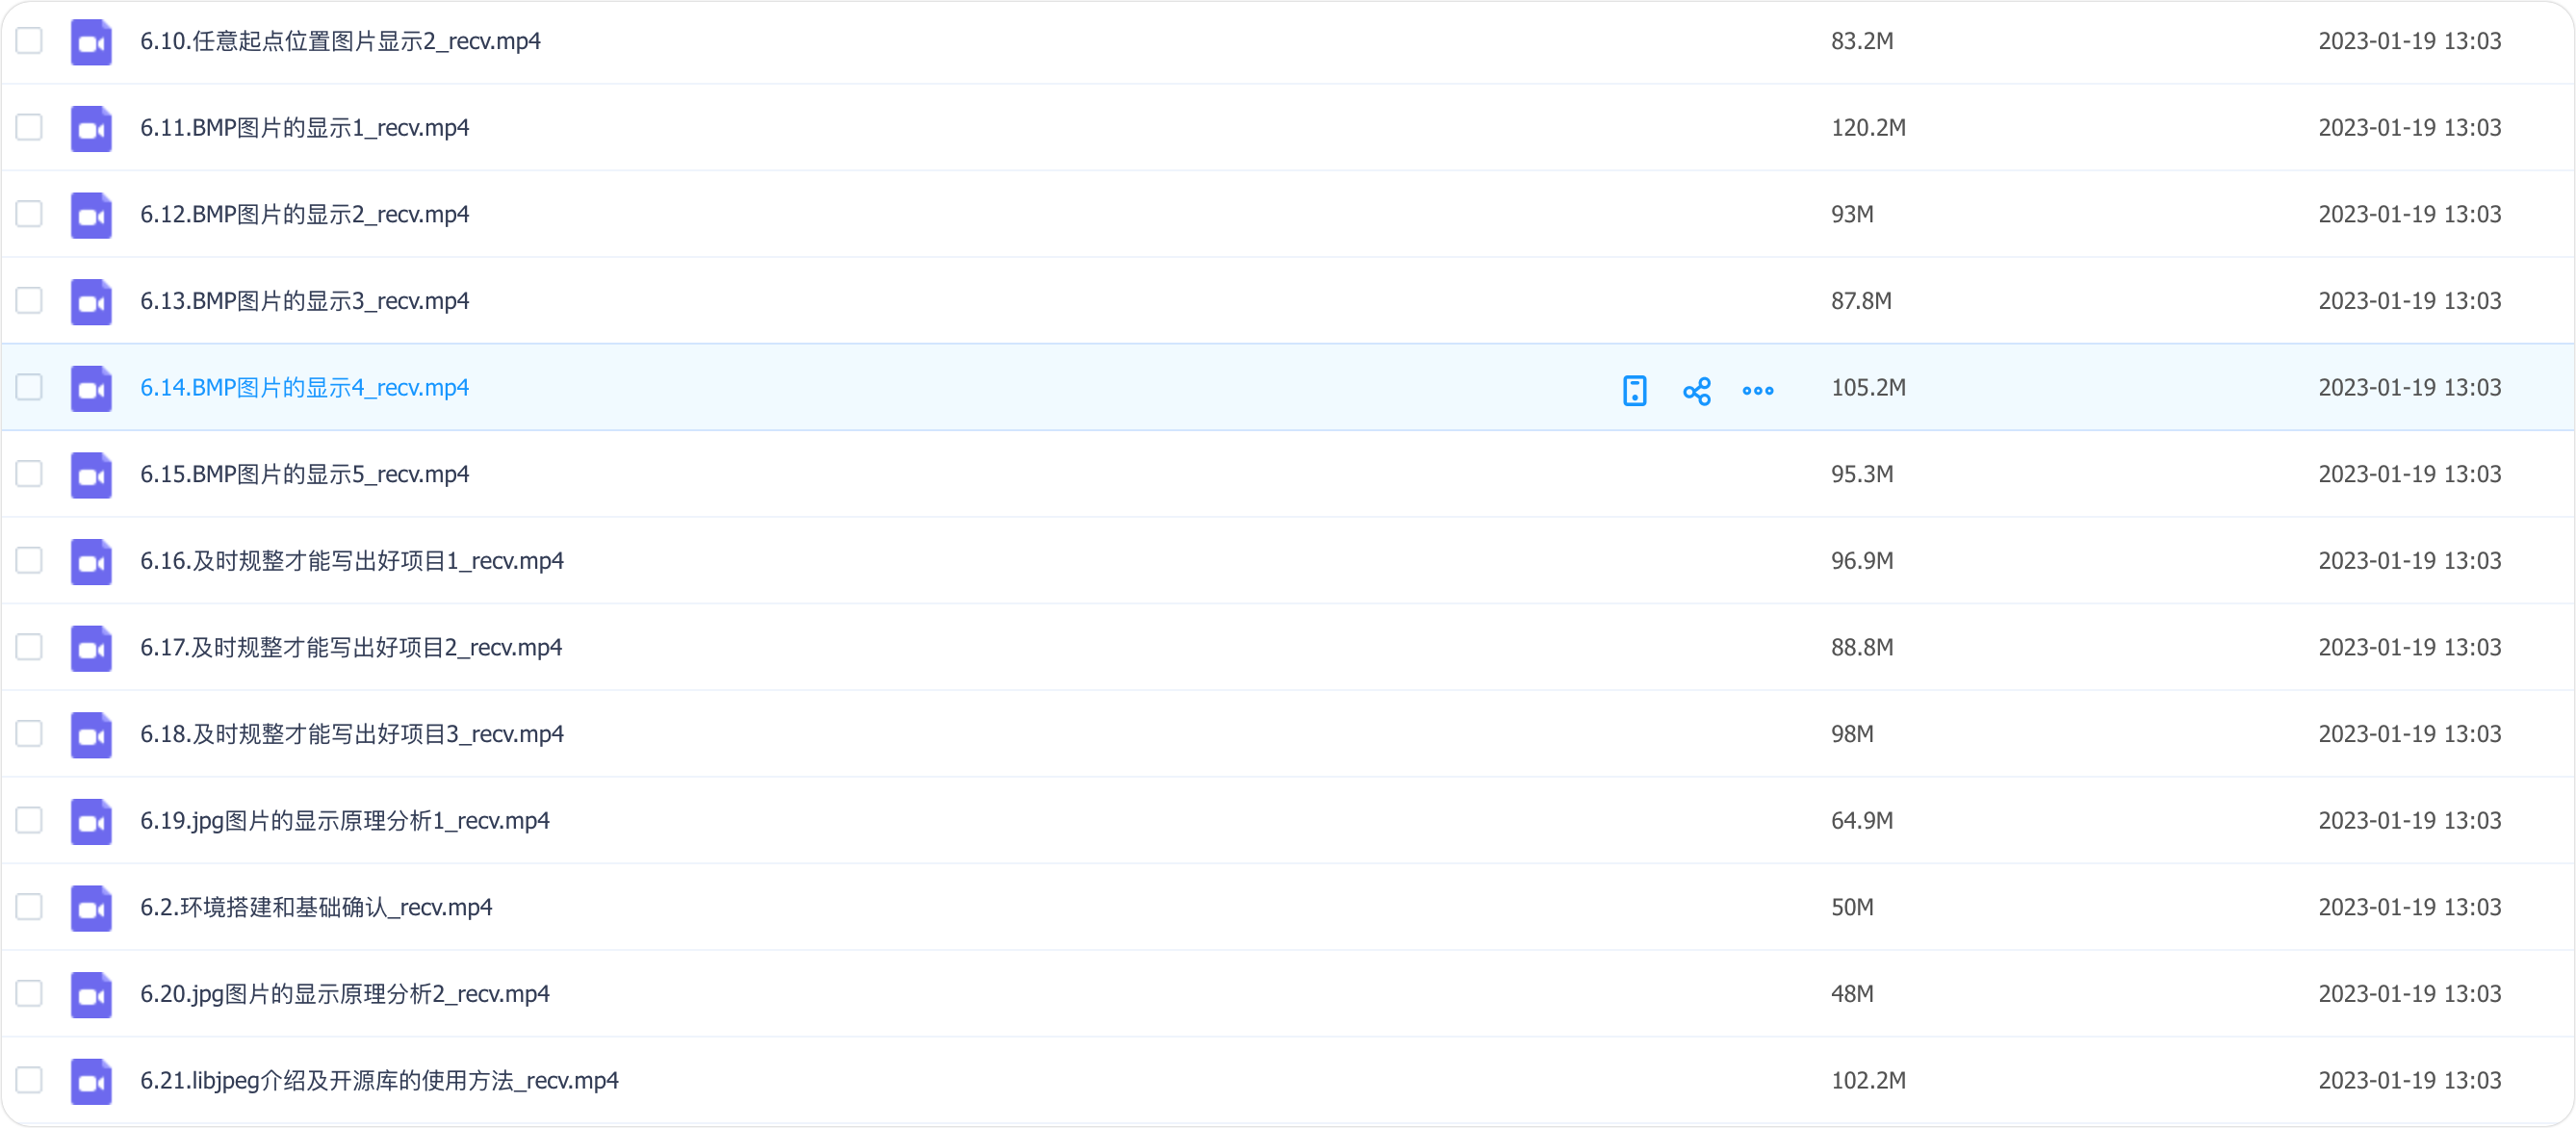Viewport: 2576px width, 1128px height.
Task: Open file 6.19.jpg图片的显示原理分析1_recv.mp4
Action: pyautogui.click(x=345, y=821)
